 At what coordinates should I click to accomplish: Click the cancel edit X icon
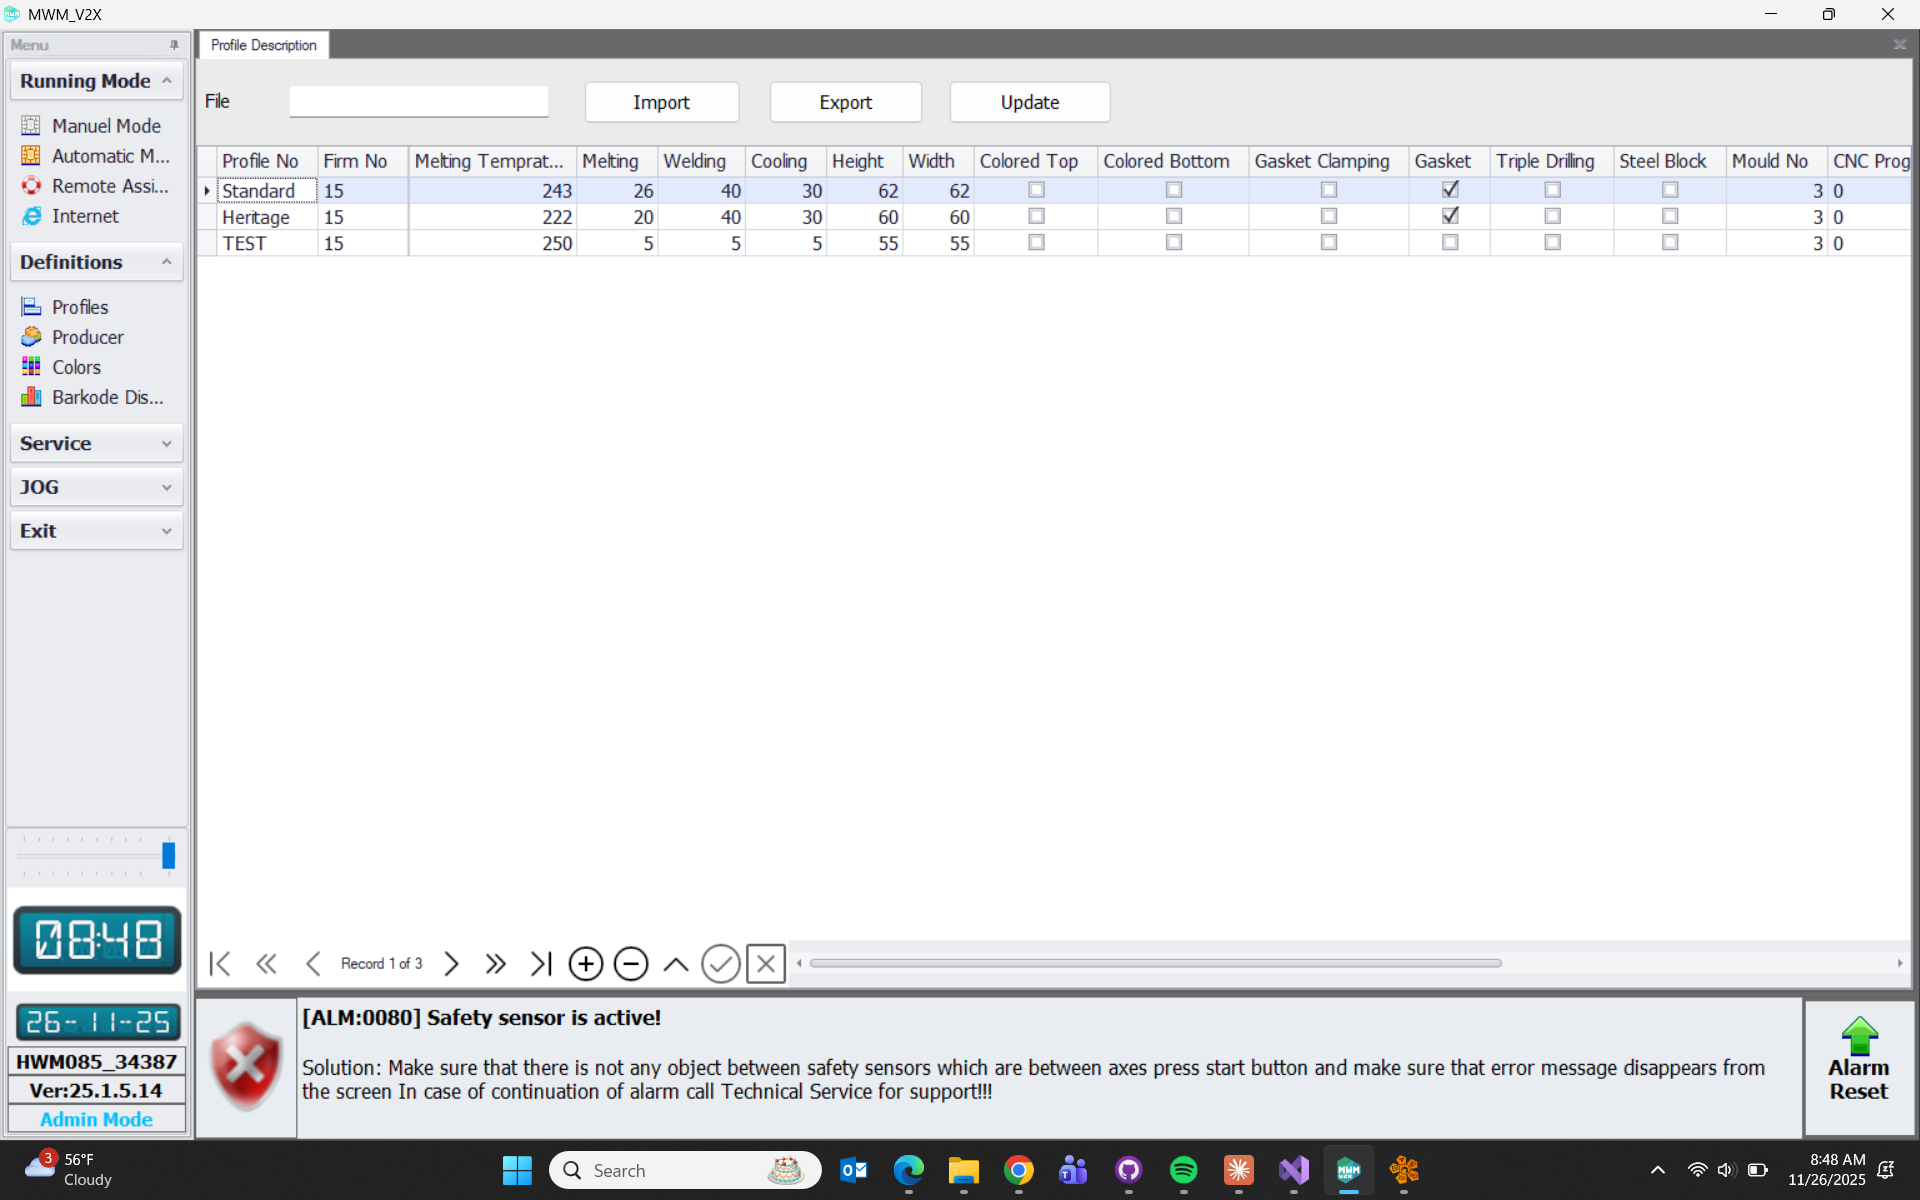pos(766,964)
